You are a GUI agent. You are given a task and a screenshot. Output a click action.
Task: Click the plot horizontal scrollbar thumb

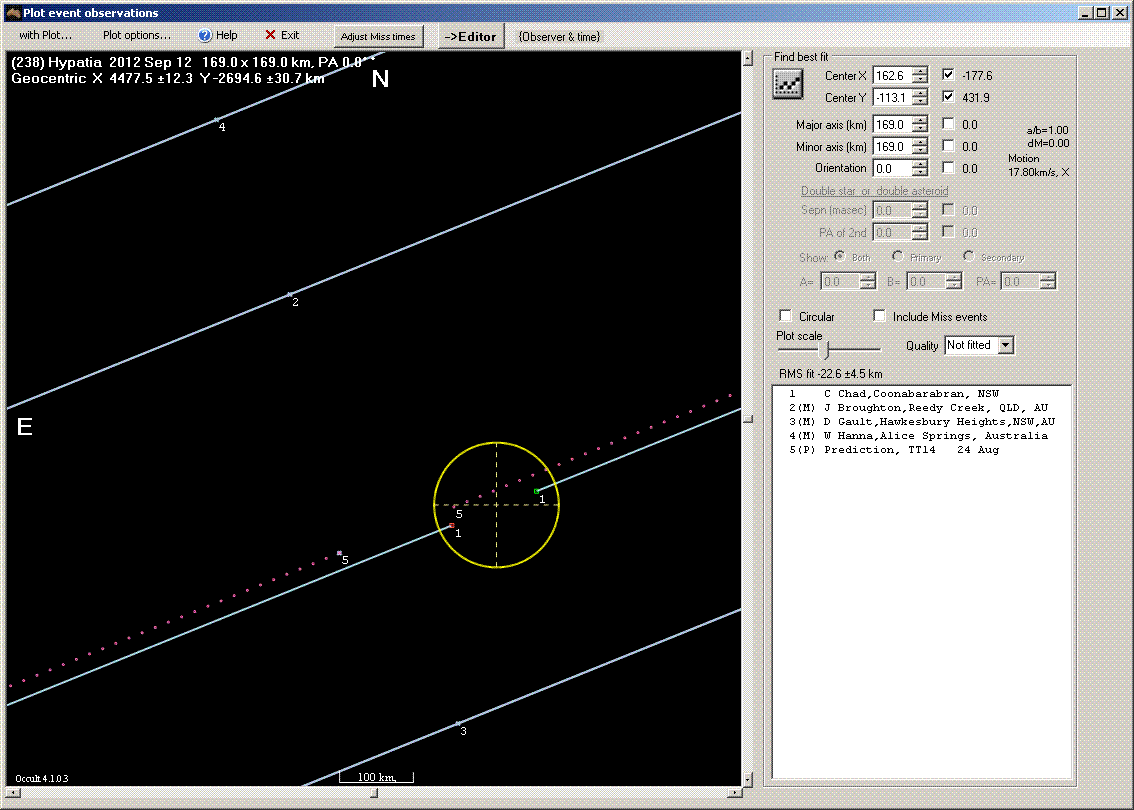374,793
